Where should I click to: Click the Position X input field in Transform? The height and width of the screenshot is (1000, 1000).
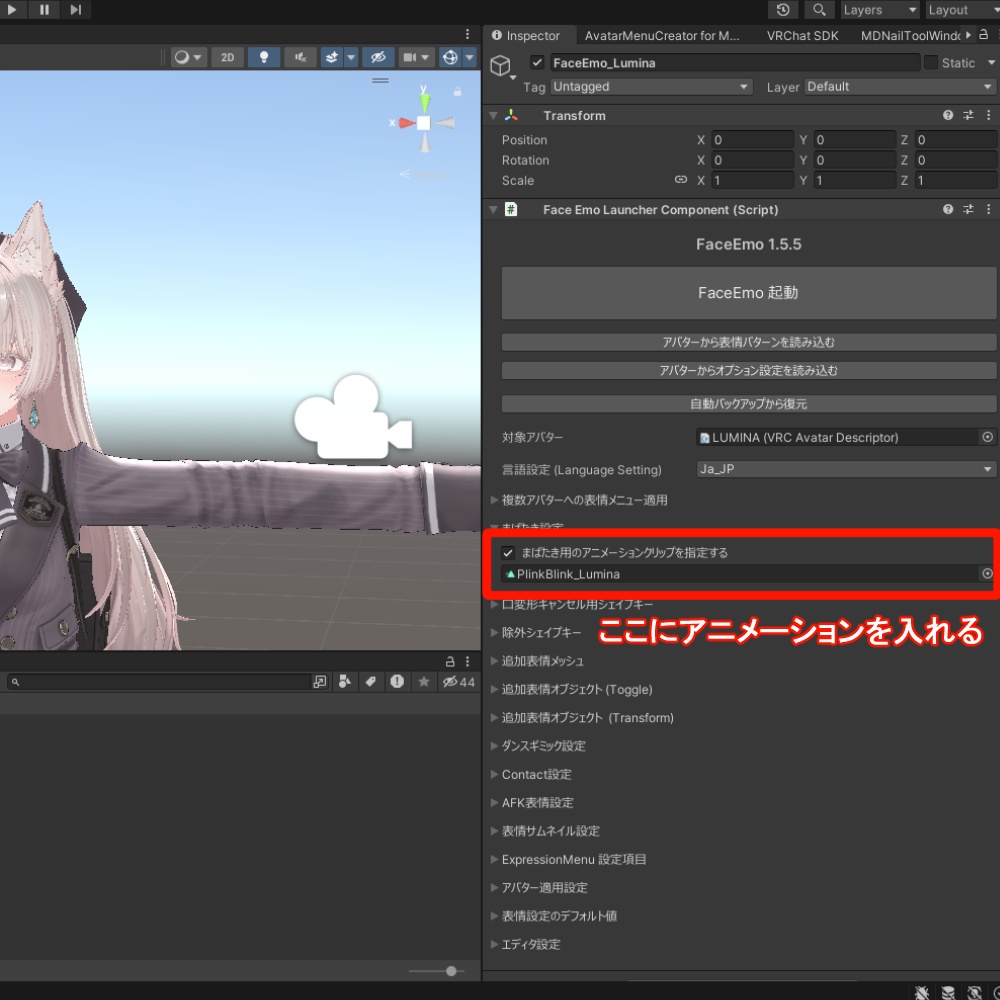point(750,139)
